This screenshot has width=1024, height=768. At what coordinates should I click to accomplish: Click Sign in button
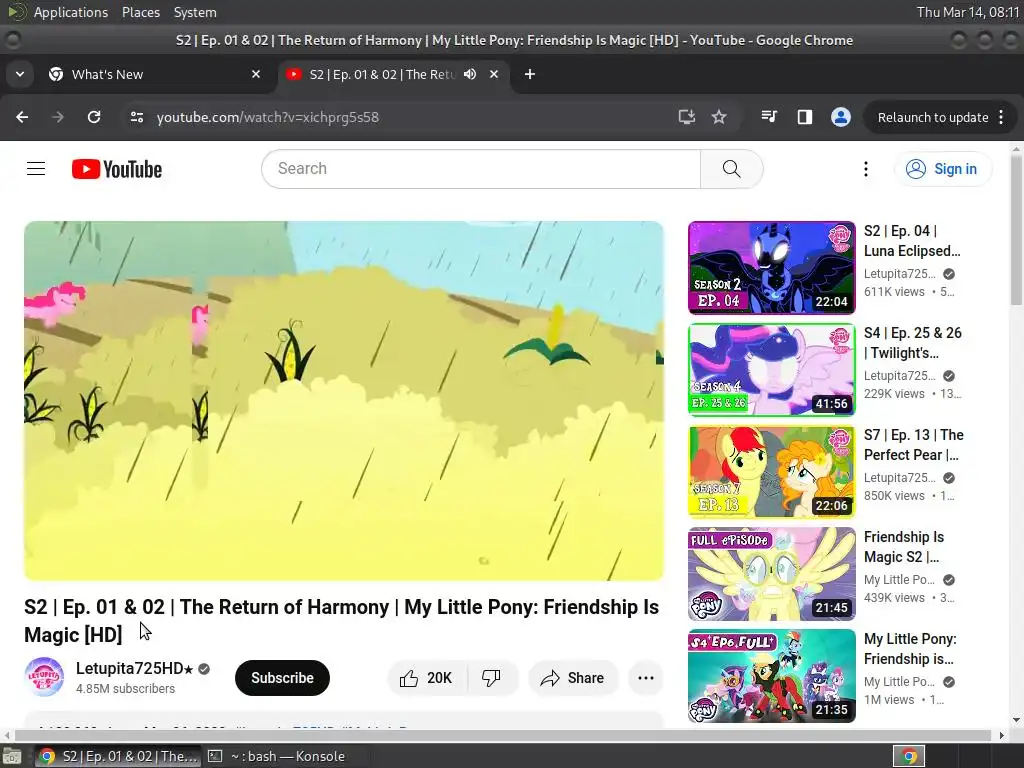[942, 169]
